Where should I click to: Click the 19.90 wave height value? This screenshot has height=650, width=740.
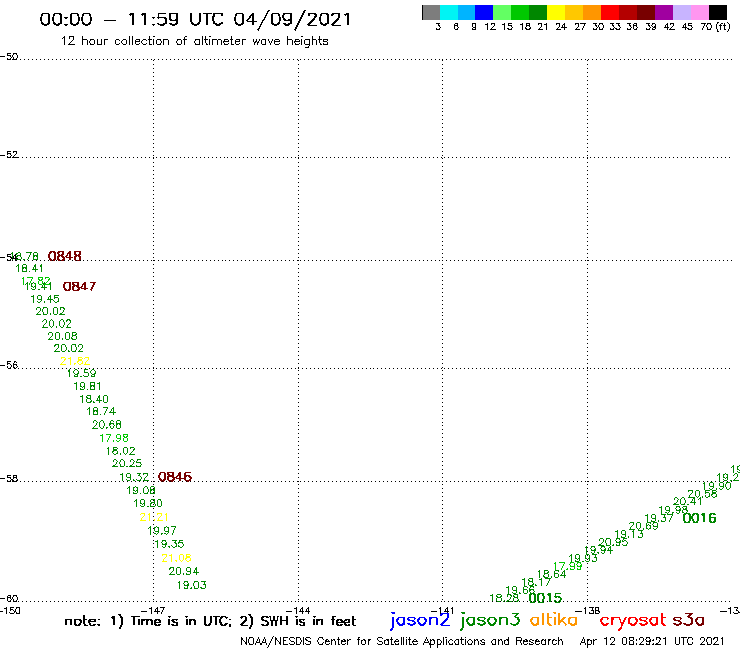[717, 486]
